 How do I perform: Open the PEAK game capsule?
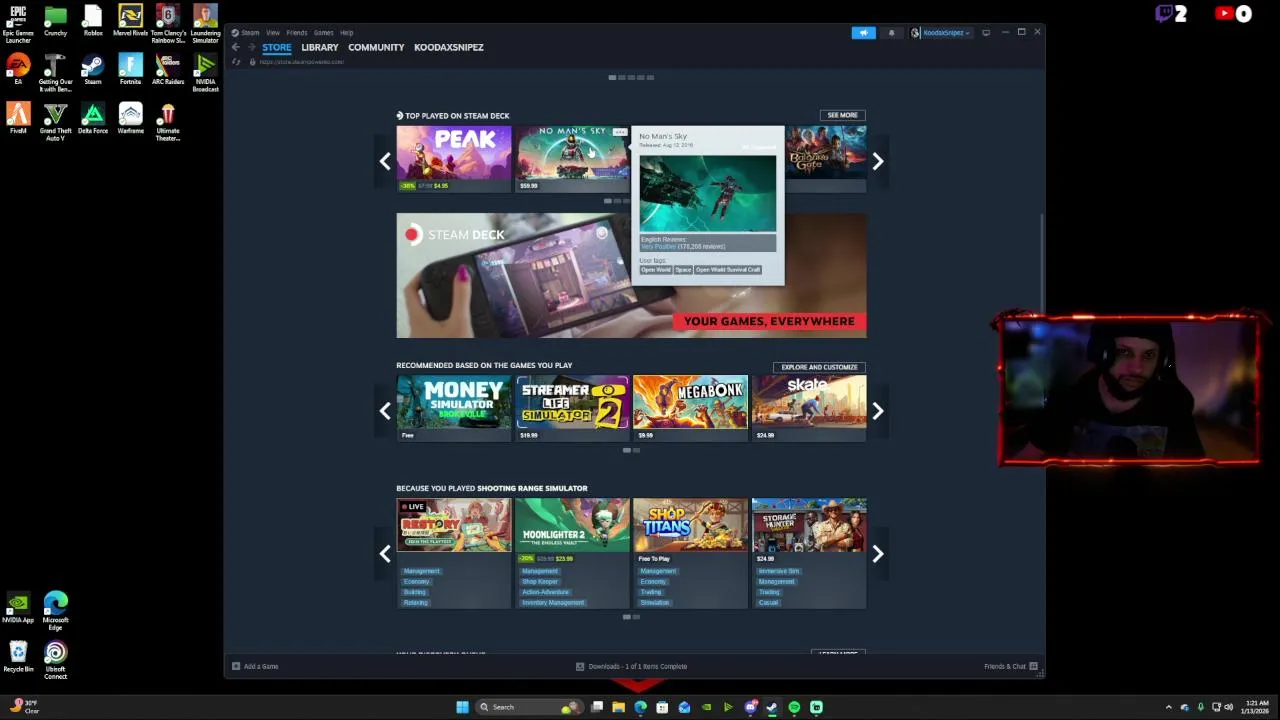click(454, 158)
